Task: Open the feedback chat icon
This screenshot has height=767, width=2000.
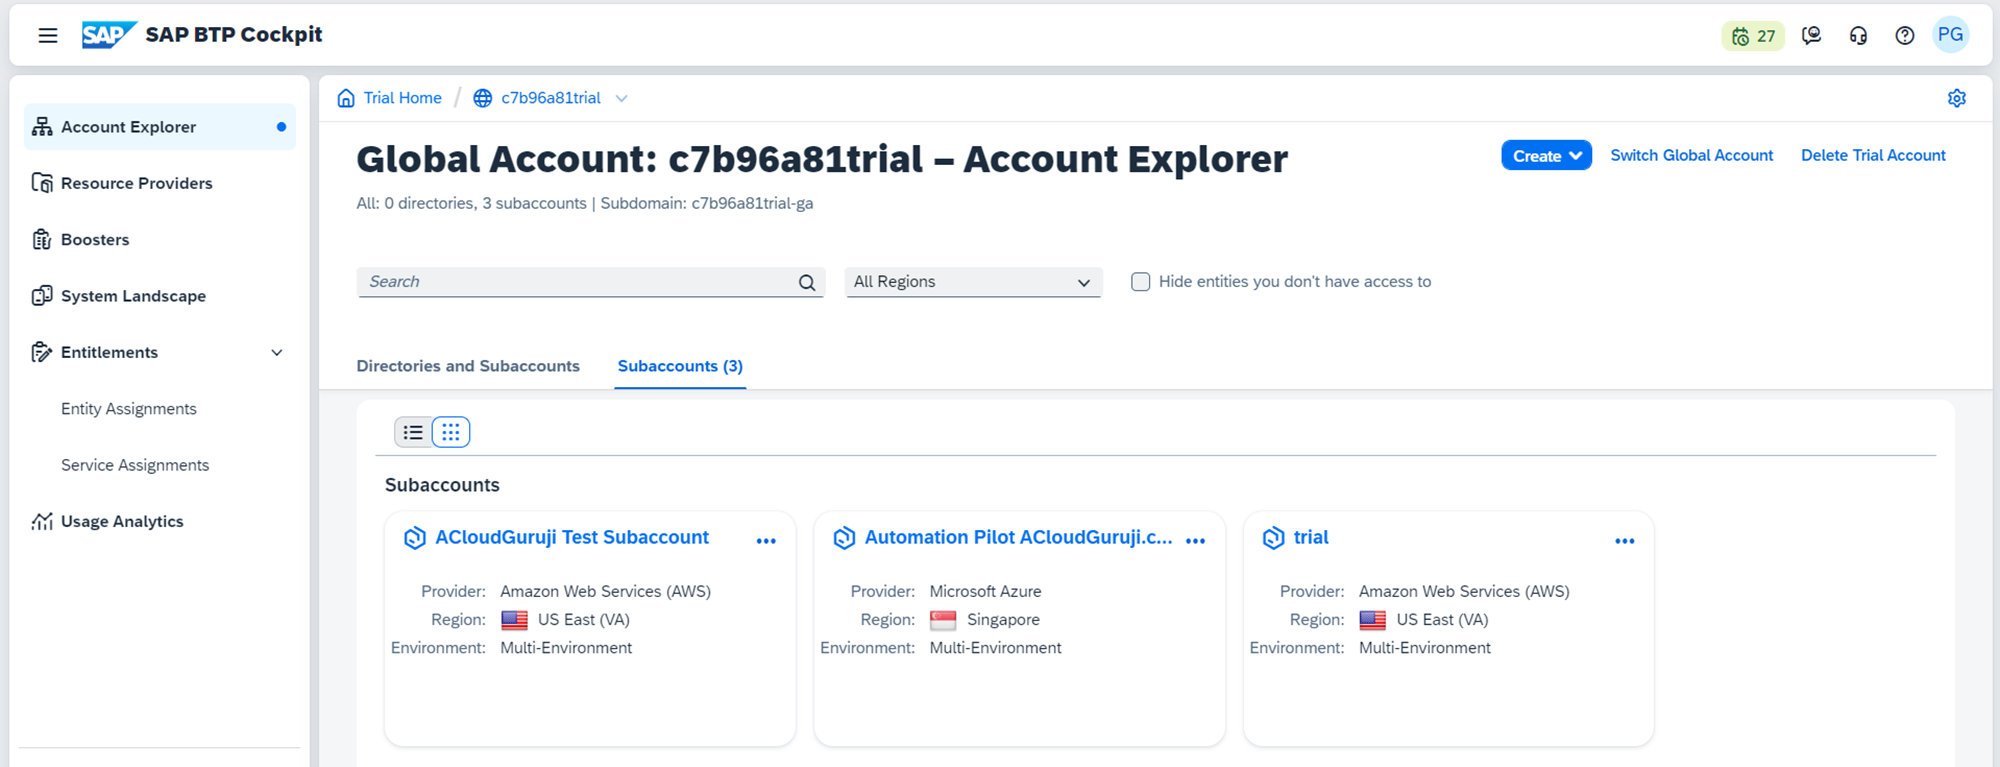Action: pyautogui.click(x=1811, y=36)
